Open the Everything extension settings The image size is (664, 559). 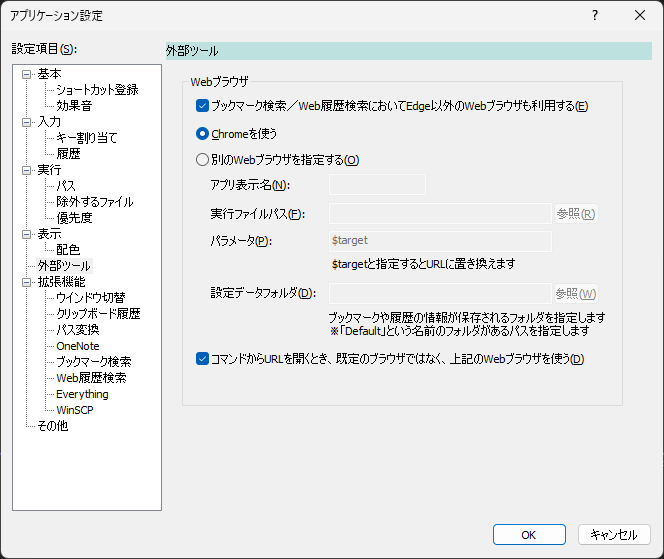point(82,394)
